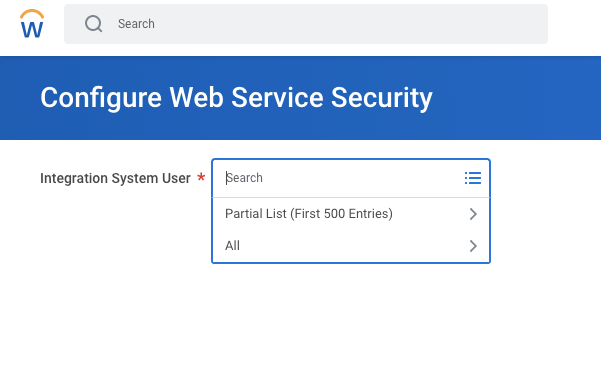The width and height of the screenshot is (601, 388).
Task: Click the magnifier icon in top search bar
Action: click(x=94, y=24)
